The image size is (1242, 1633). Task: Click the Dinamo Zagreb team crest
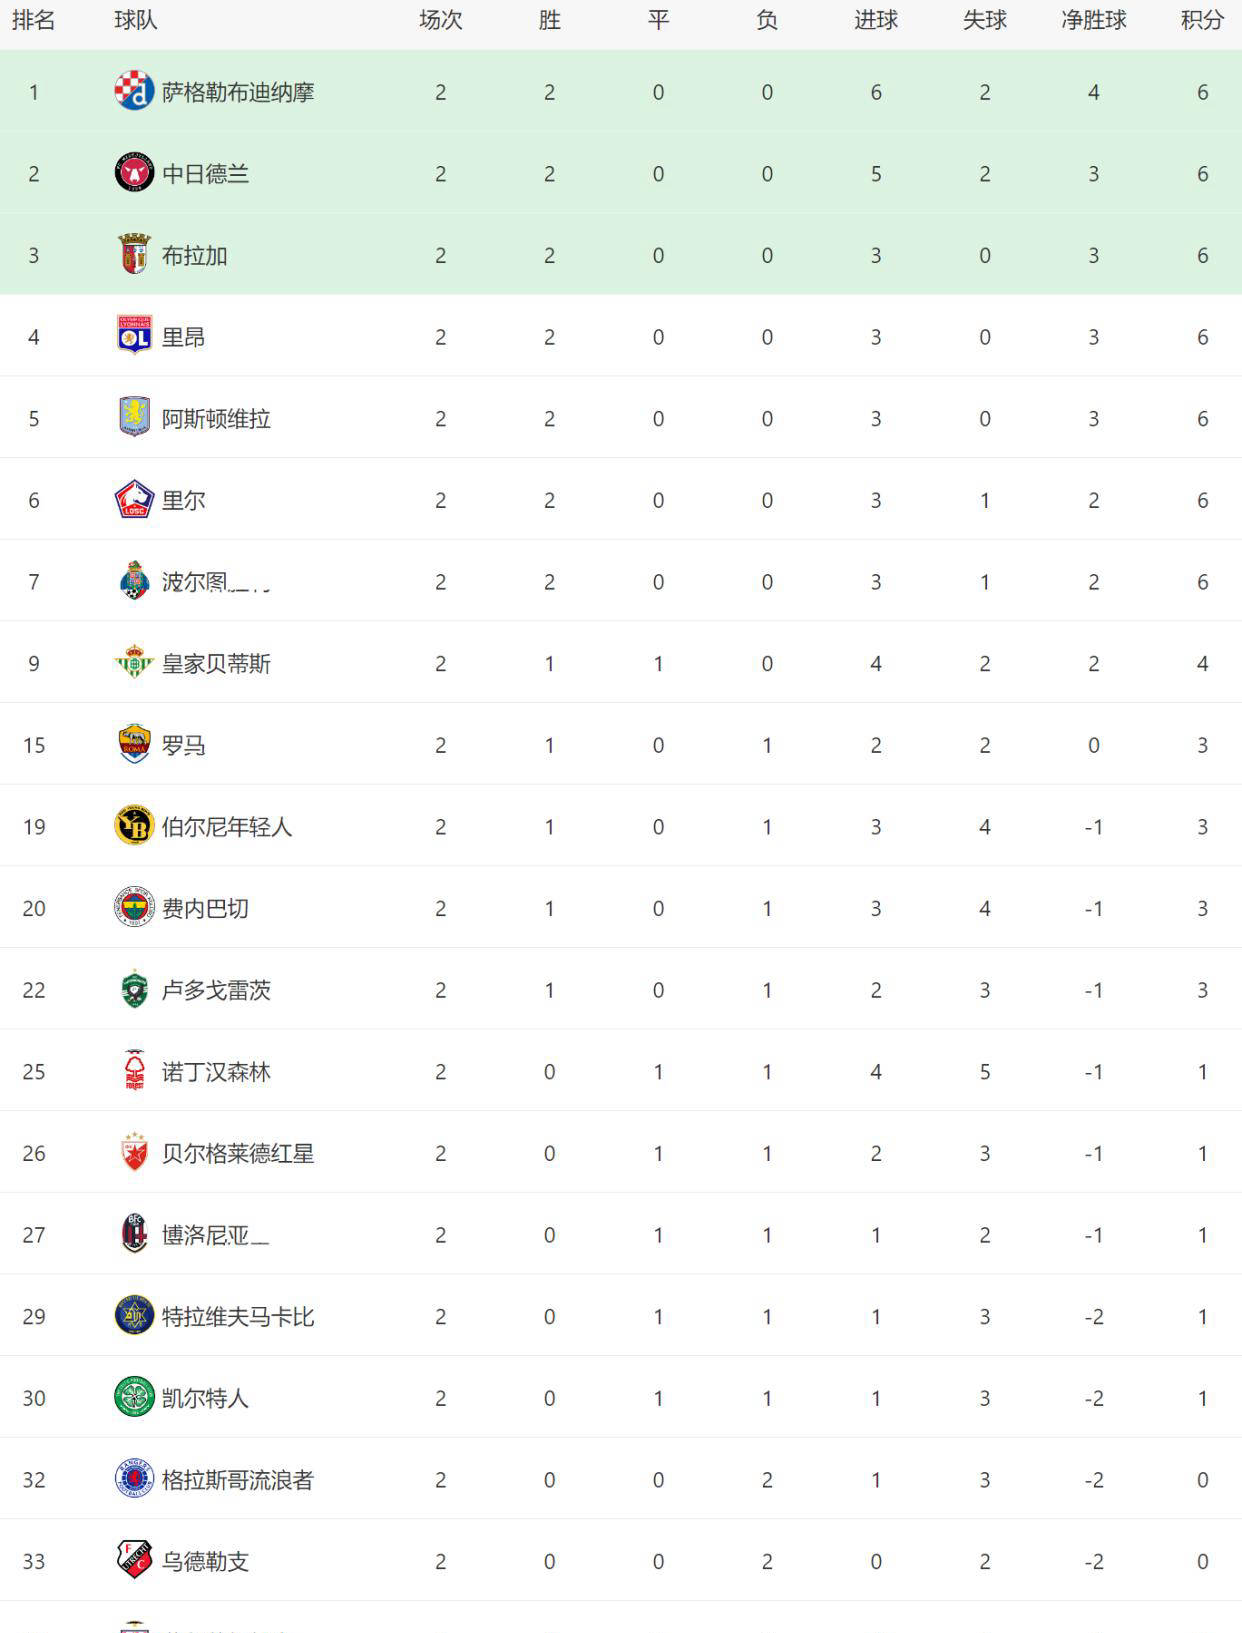click(134, 92)
